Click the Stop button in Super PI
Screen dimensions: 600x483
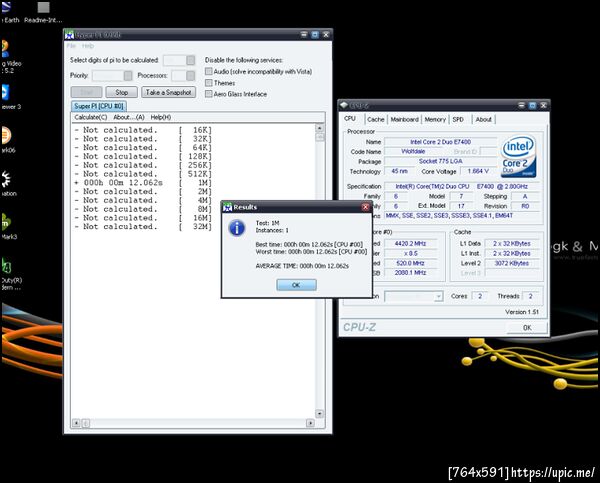click(122, 92)
